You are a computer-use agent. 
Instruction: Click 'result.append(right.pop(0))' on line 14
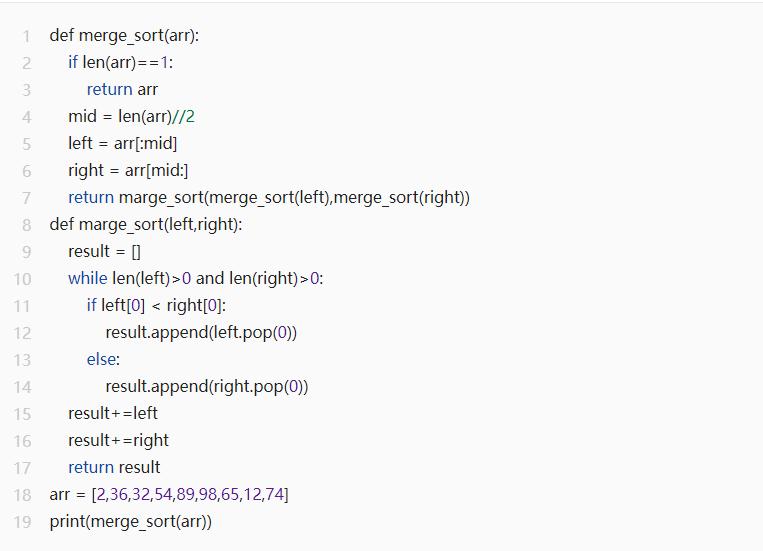(x=206, y=386)
